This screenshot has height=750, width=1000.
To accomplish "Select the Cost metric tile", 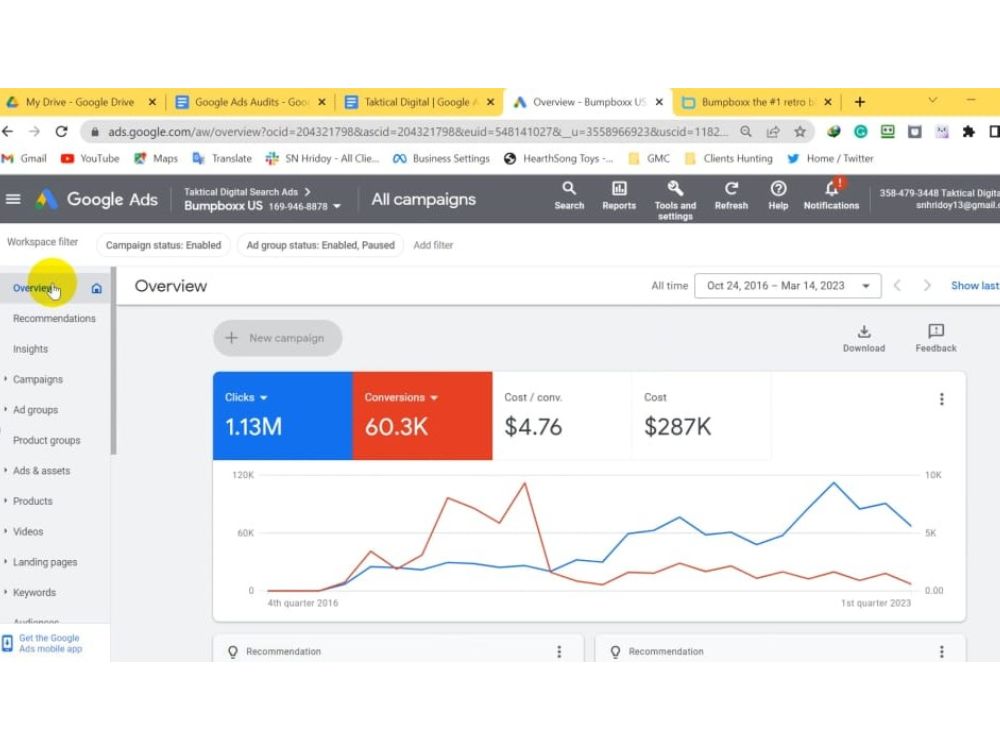I will tap(702, 415).
